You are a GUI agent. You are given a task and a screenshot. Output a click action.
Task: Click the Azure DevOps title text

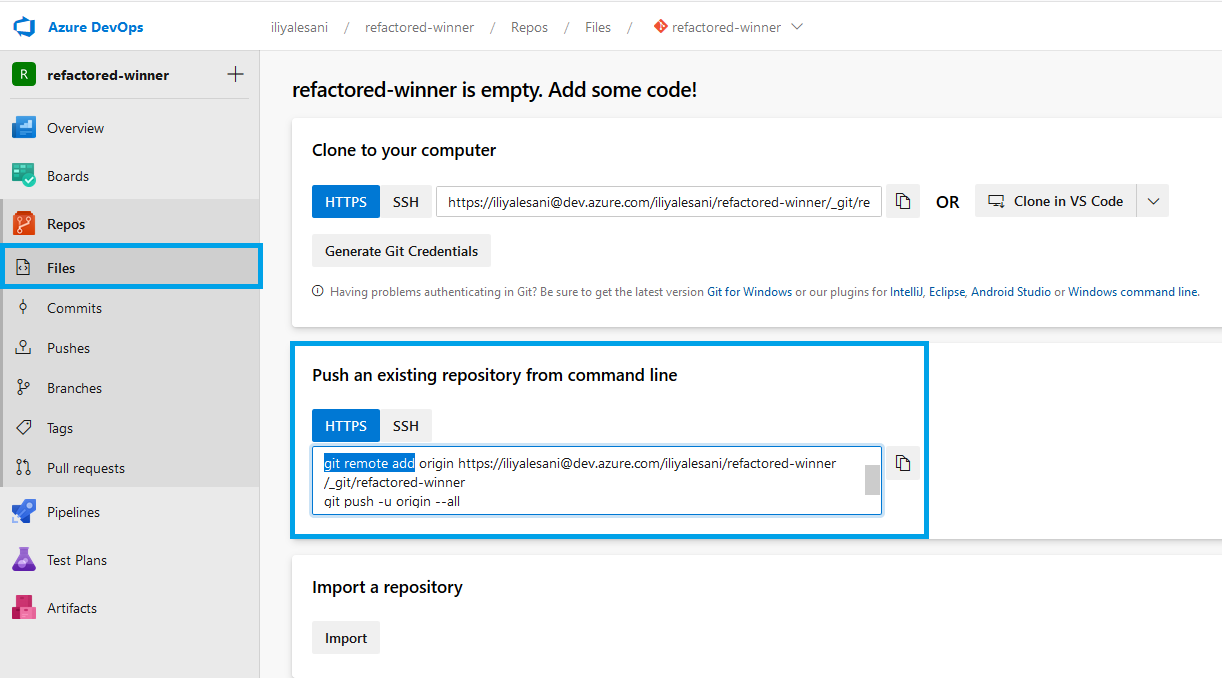(x=96, y=27)
